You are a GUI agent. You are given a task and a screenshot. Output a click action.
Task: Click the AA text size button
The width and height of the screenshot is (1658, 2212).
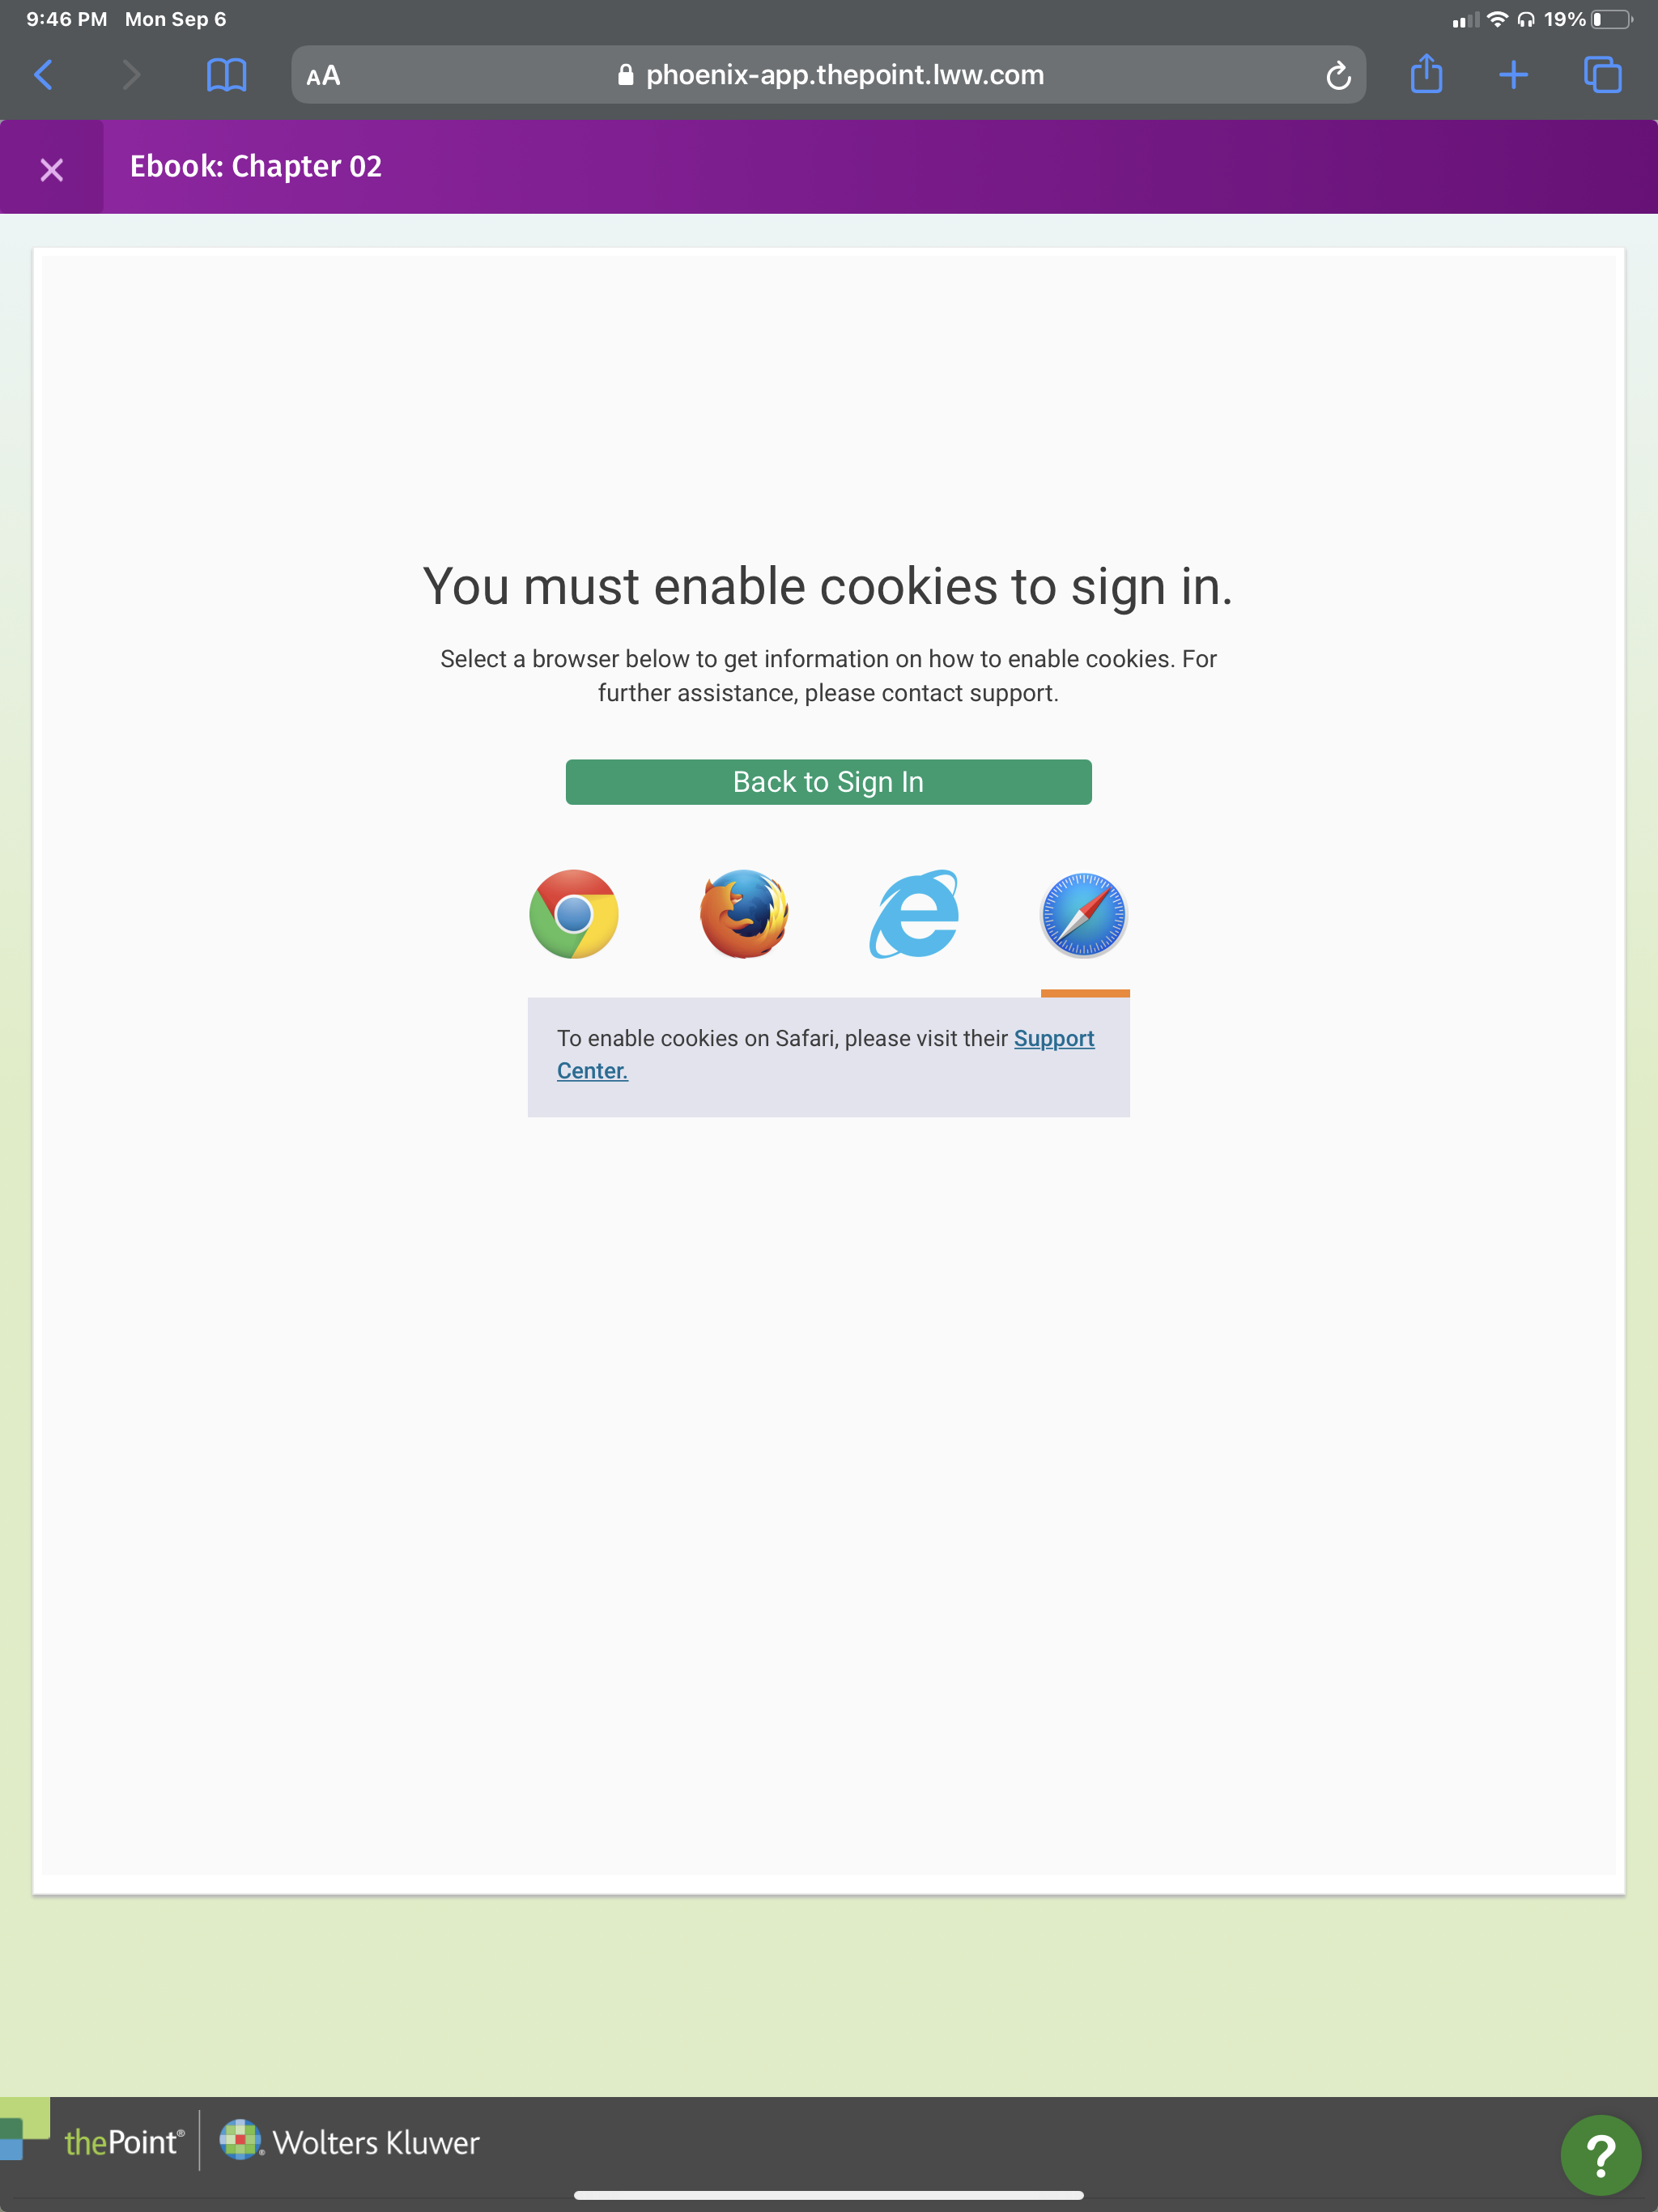click(324, 75)
